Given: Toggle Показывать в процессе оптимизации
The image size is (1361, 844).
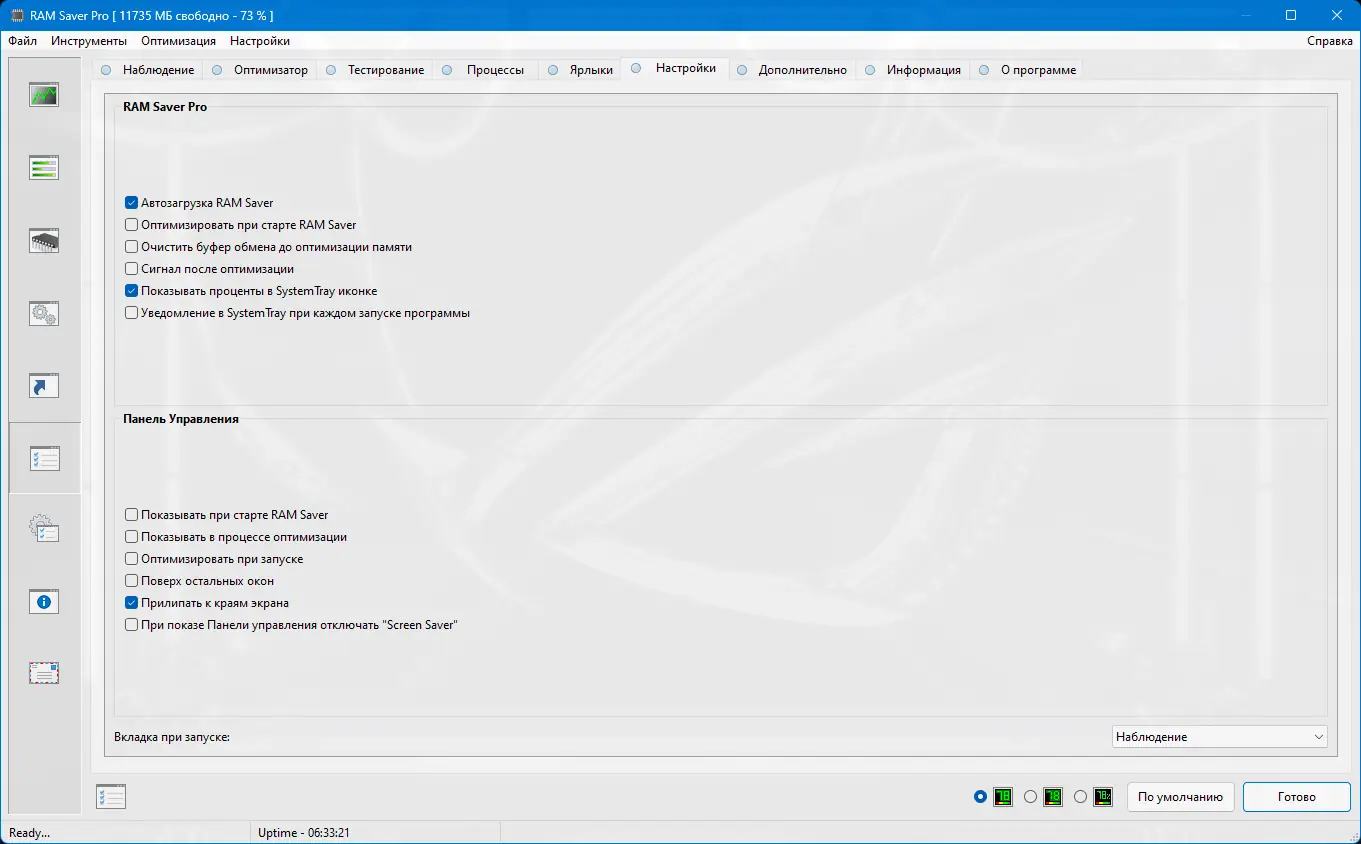Looking at the screenshot, I should click(131, 537).
